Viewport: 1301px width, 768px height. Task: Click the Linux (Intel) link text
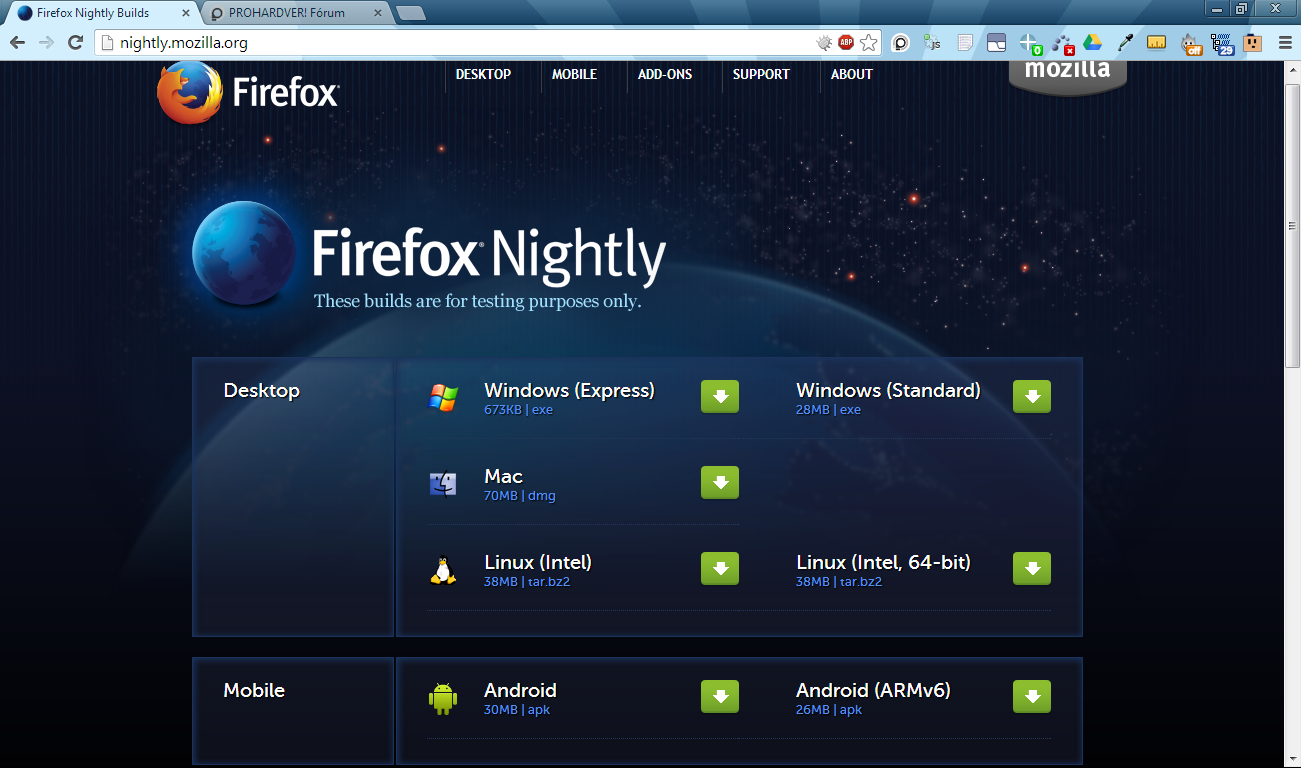538,562
